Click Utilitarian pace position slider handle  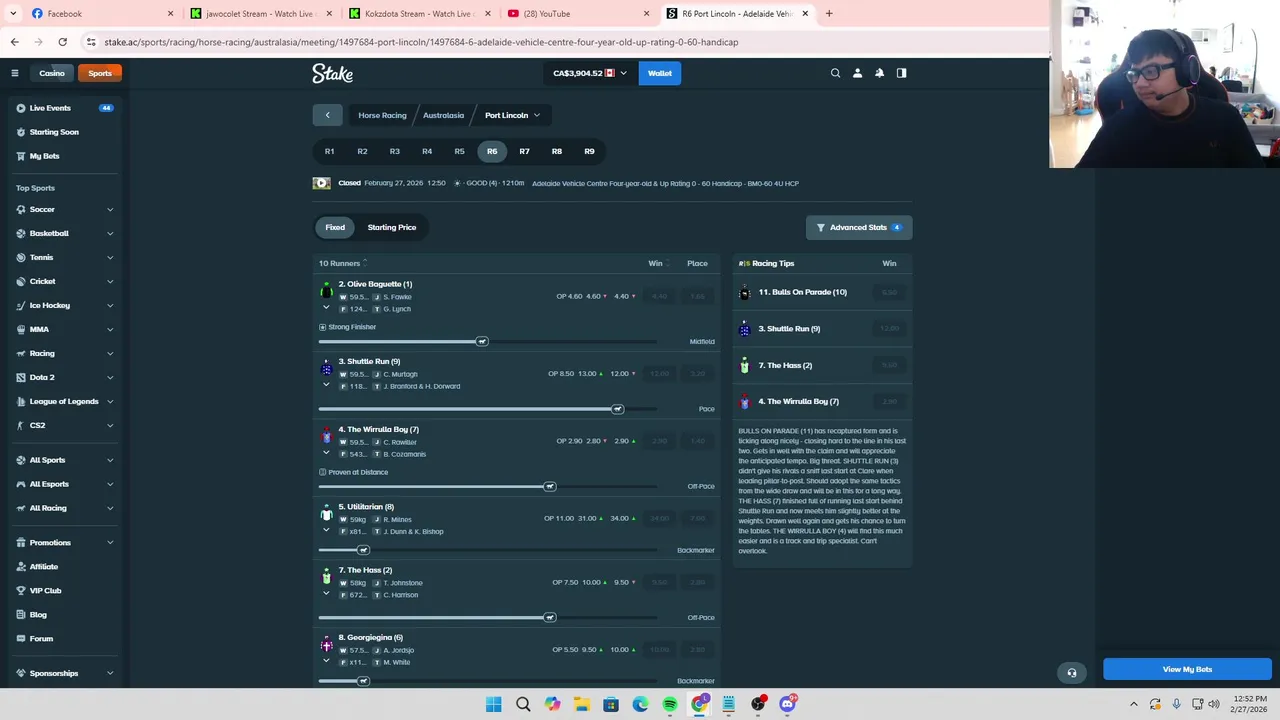[363, 550]
